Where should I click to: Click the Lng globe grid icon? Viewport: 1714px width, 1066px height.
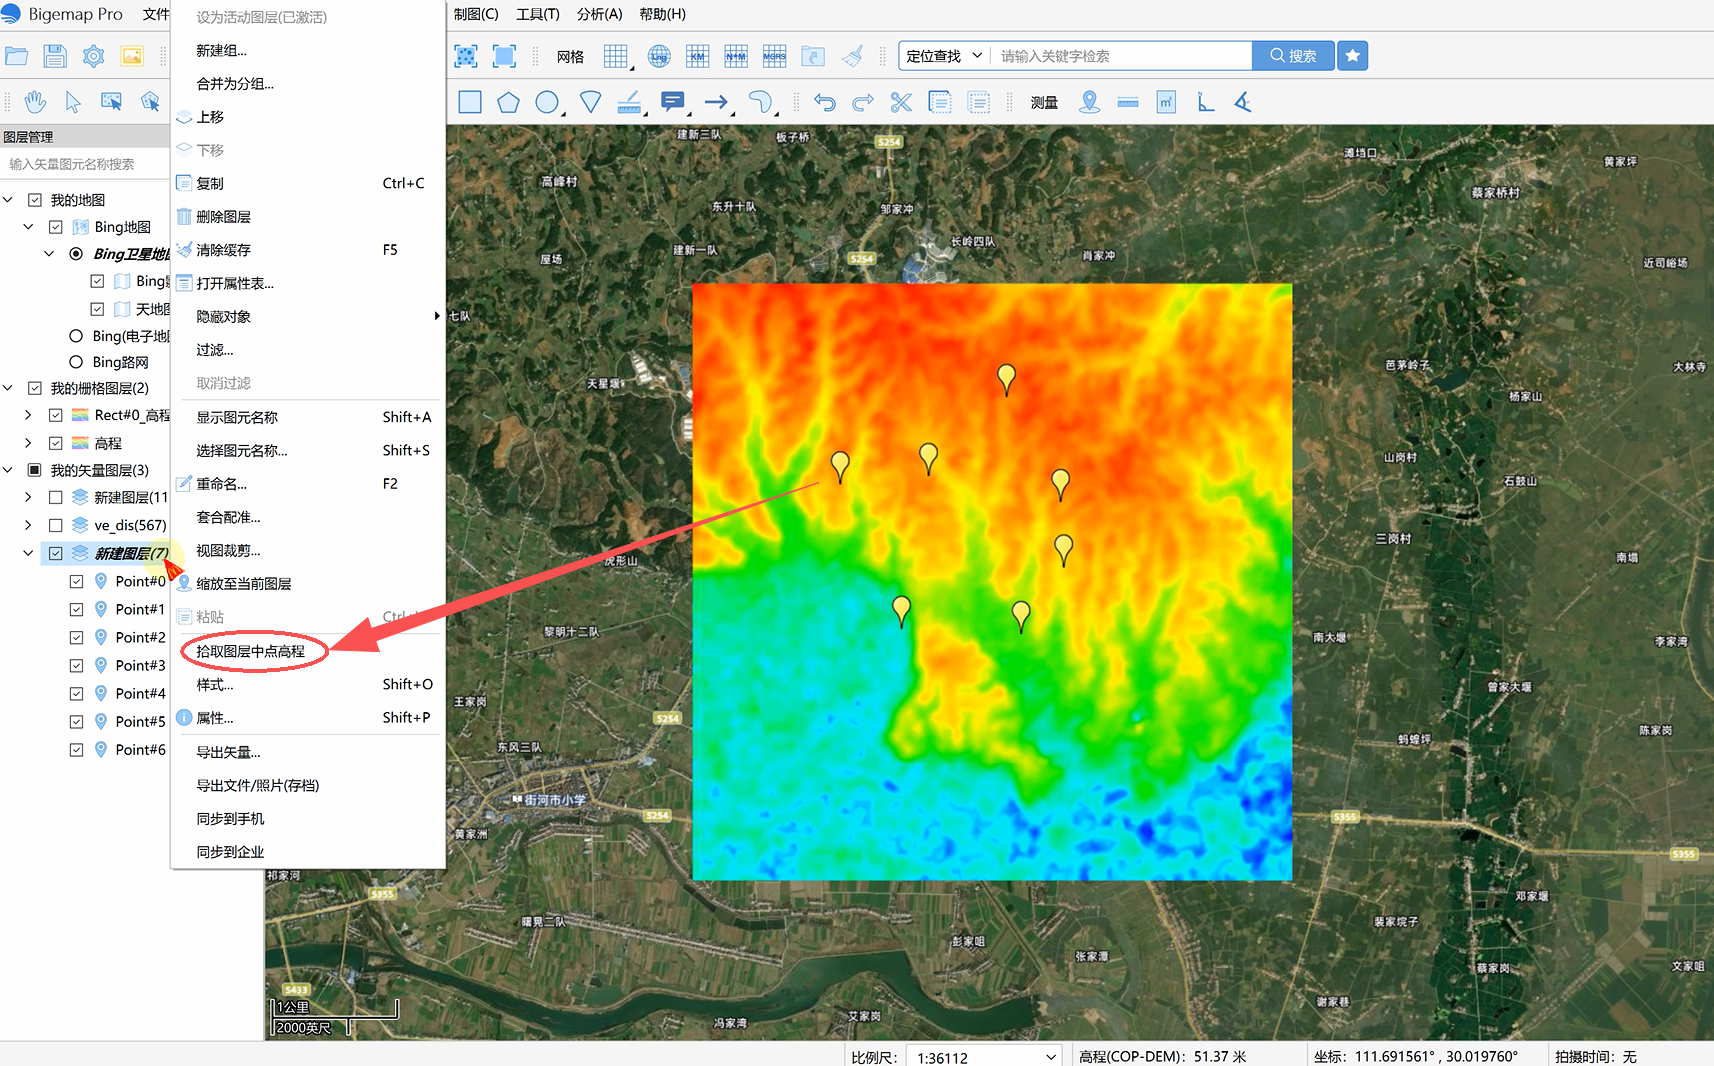click(659, 56)
